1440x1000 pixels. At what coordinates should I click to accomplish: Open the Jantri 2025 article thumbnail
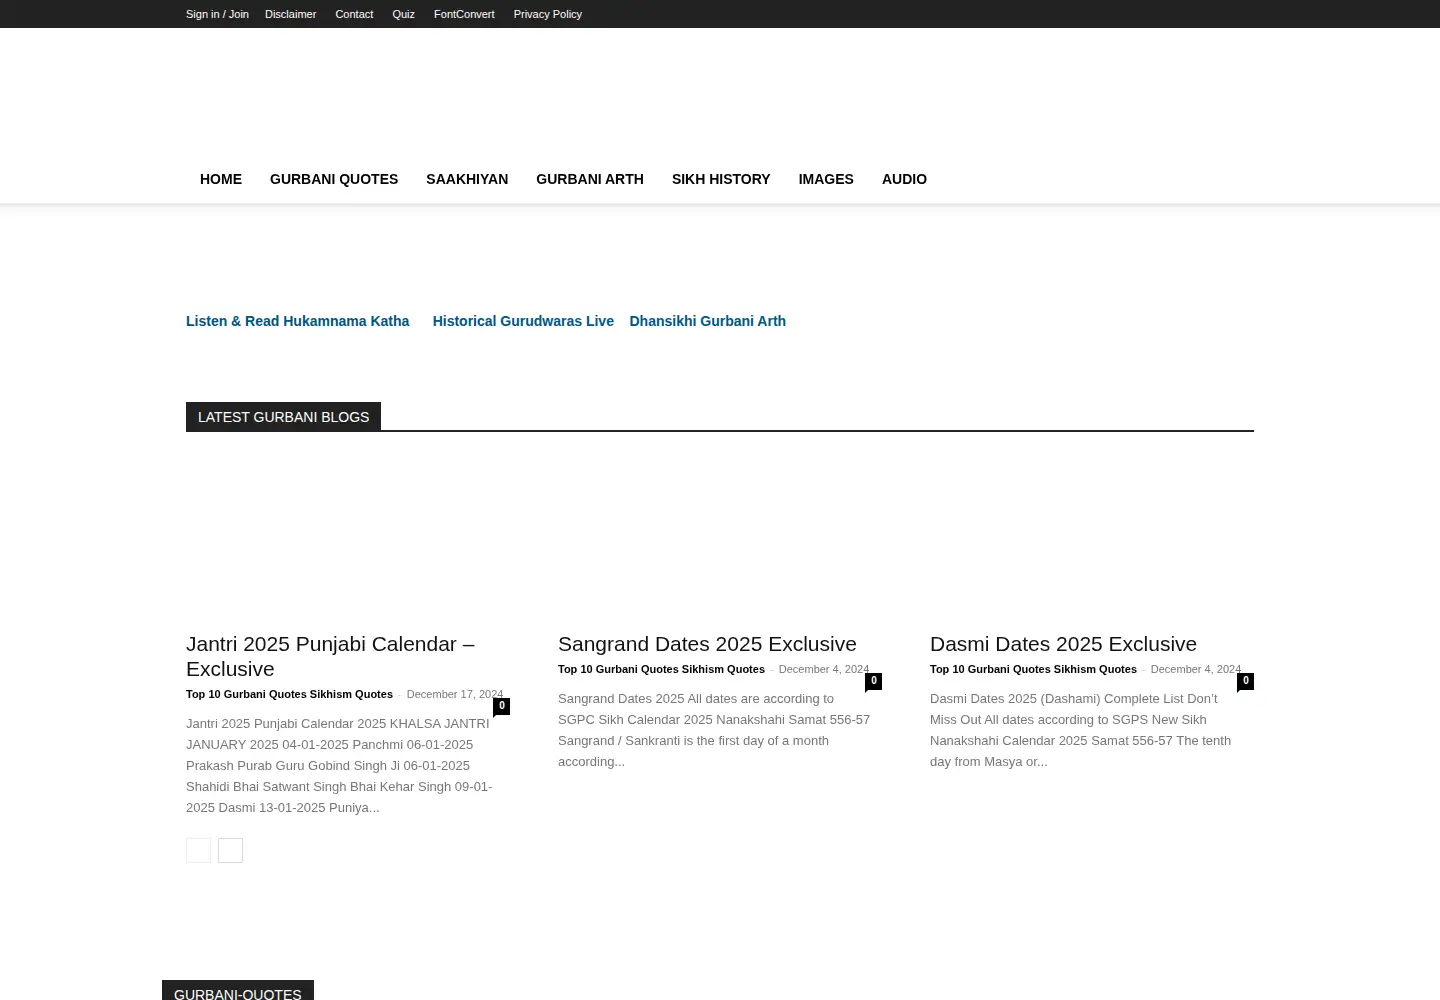tap(348, 540)
